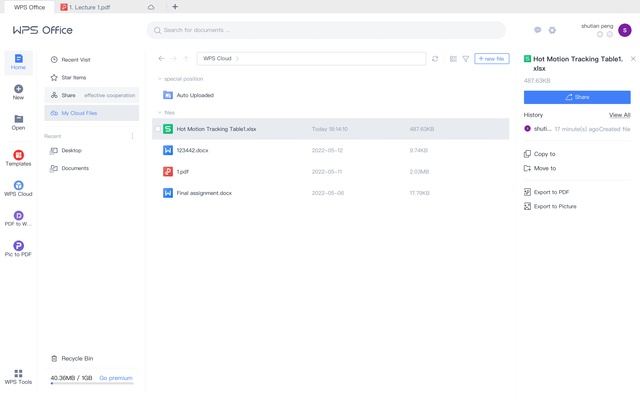
Task: Click the Move to action
Action: pos(540,168)
